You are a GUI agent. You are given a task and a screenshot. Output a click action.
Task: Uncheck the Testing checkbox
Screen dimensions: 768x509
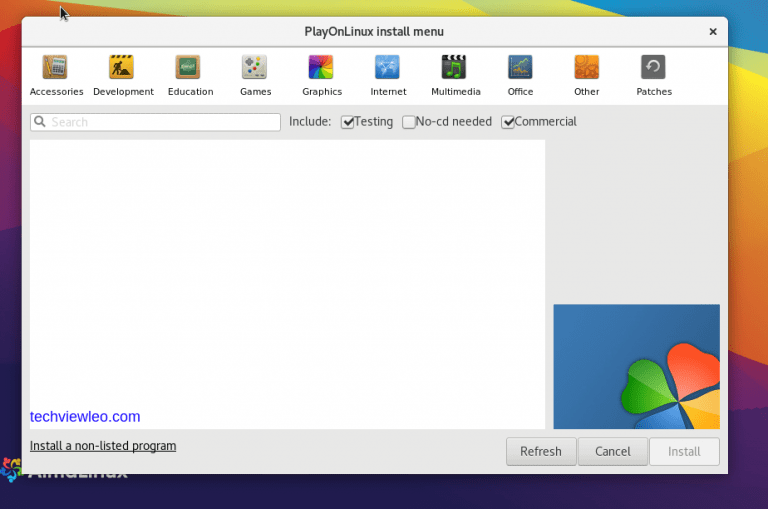(347, 122)
